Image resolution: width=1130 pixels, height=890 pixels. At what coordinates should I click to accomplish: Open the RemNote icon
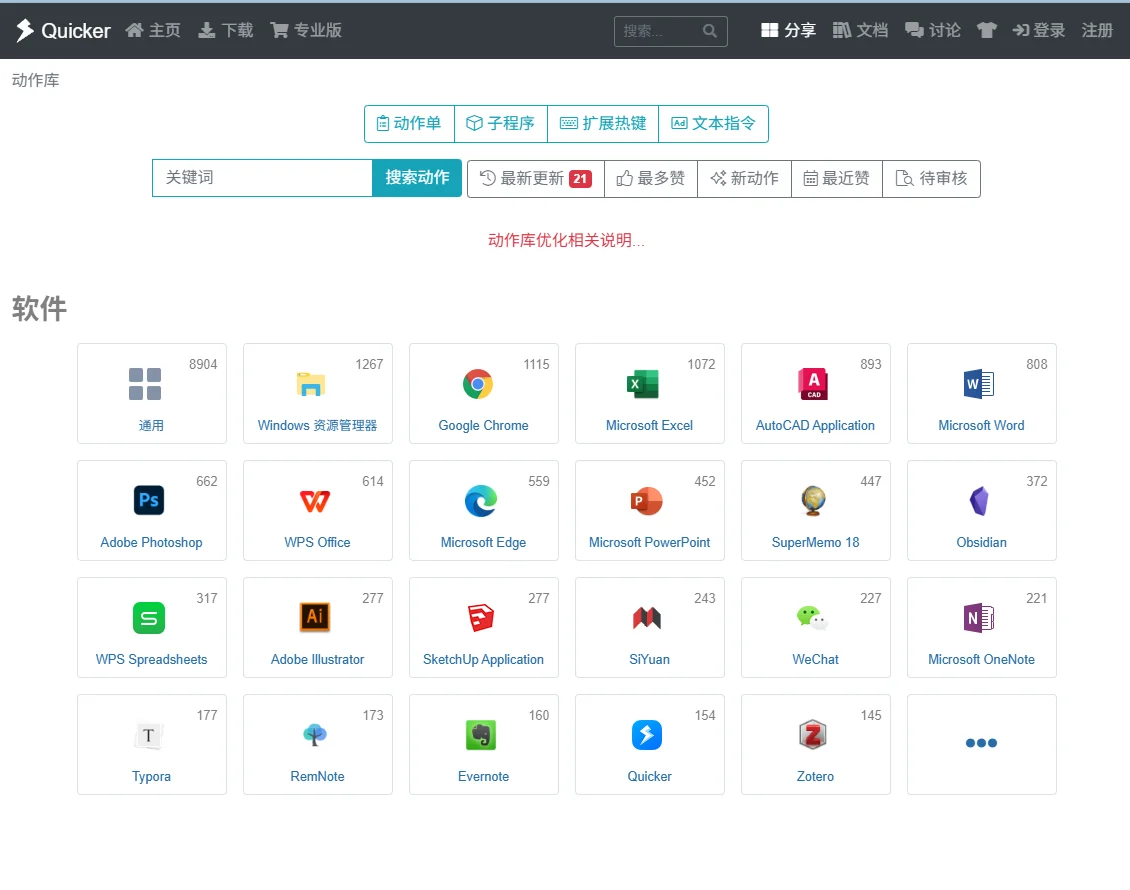coord(315,734)
